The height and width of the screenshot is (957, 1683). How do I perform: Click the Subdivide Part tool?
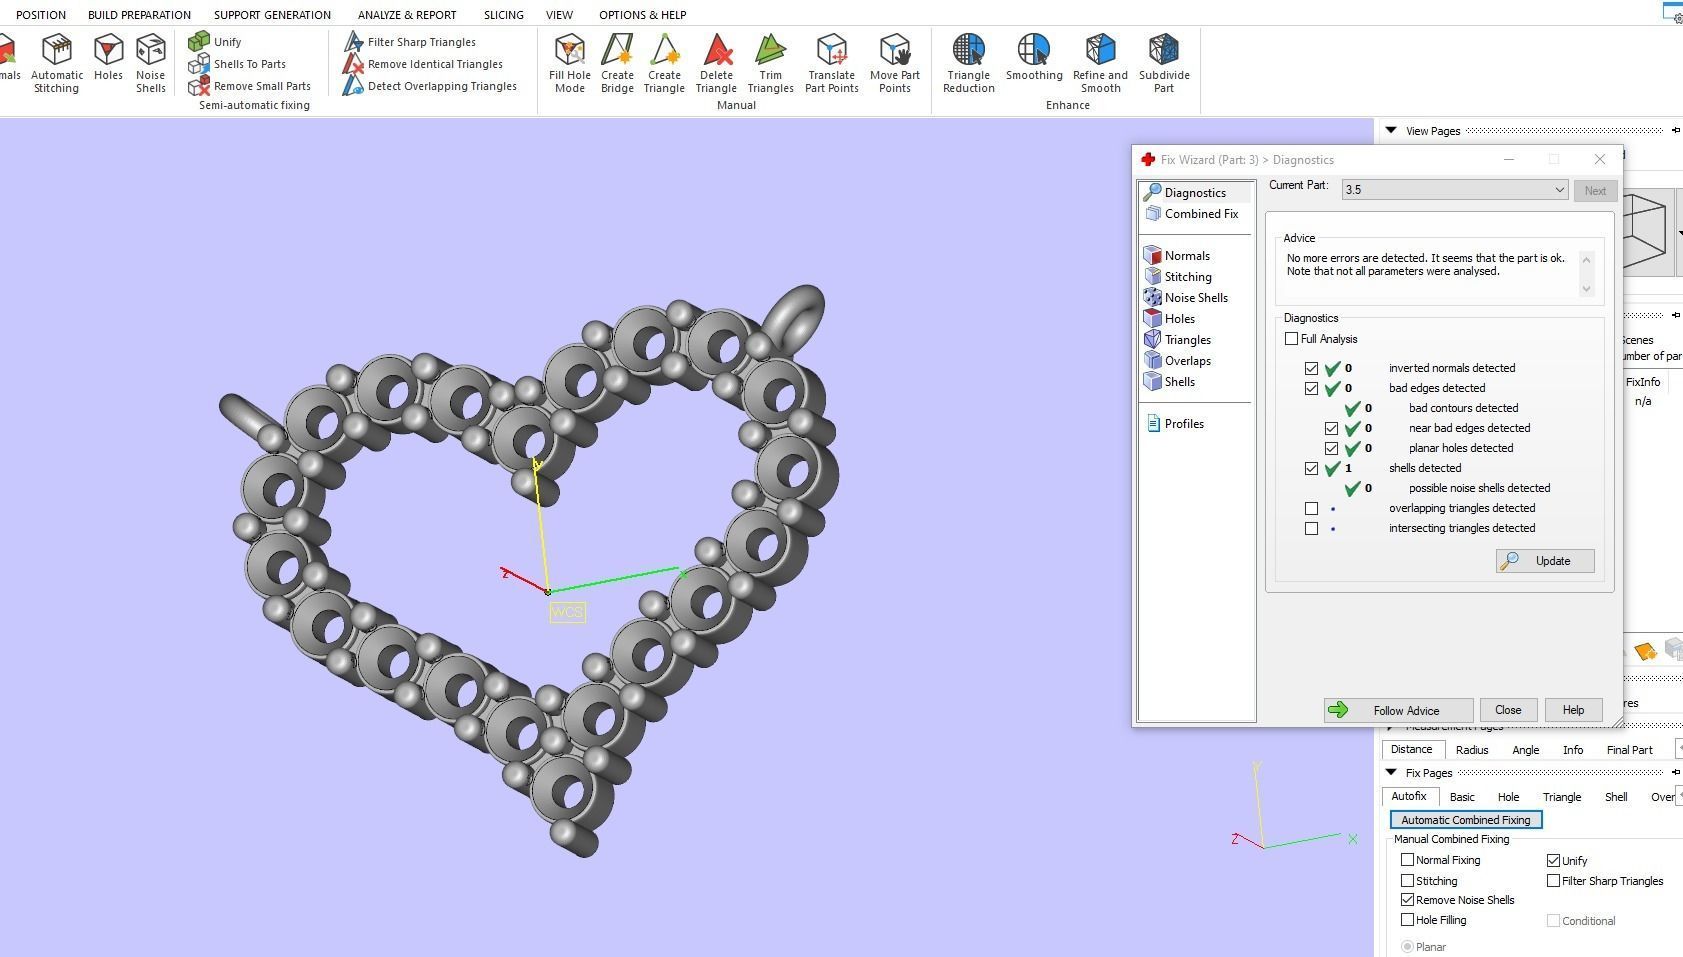(1164, 63)
